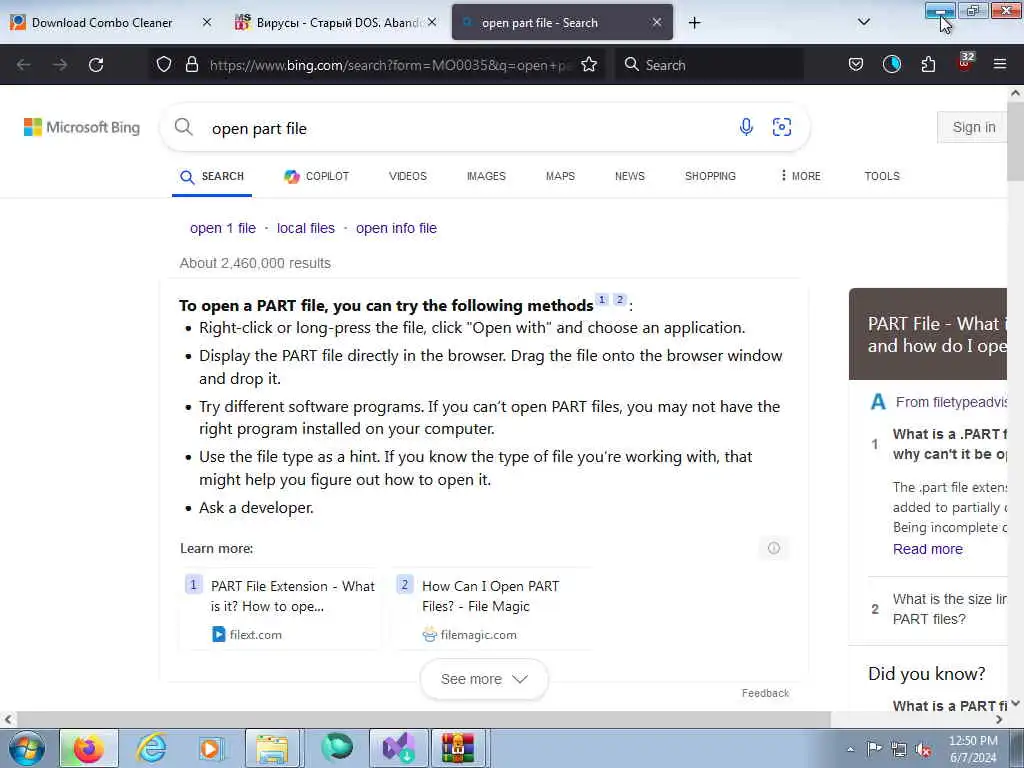The width and height of the screenshot is (1024, 768).
Task: Follow the 'open info file' related search
Action: tap(396, 228)
